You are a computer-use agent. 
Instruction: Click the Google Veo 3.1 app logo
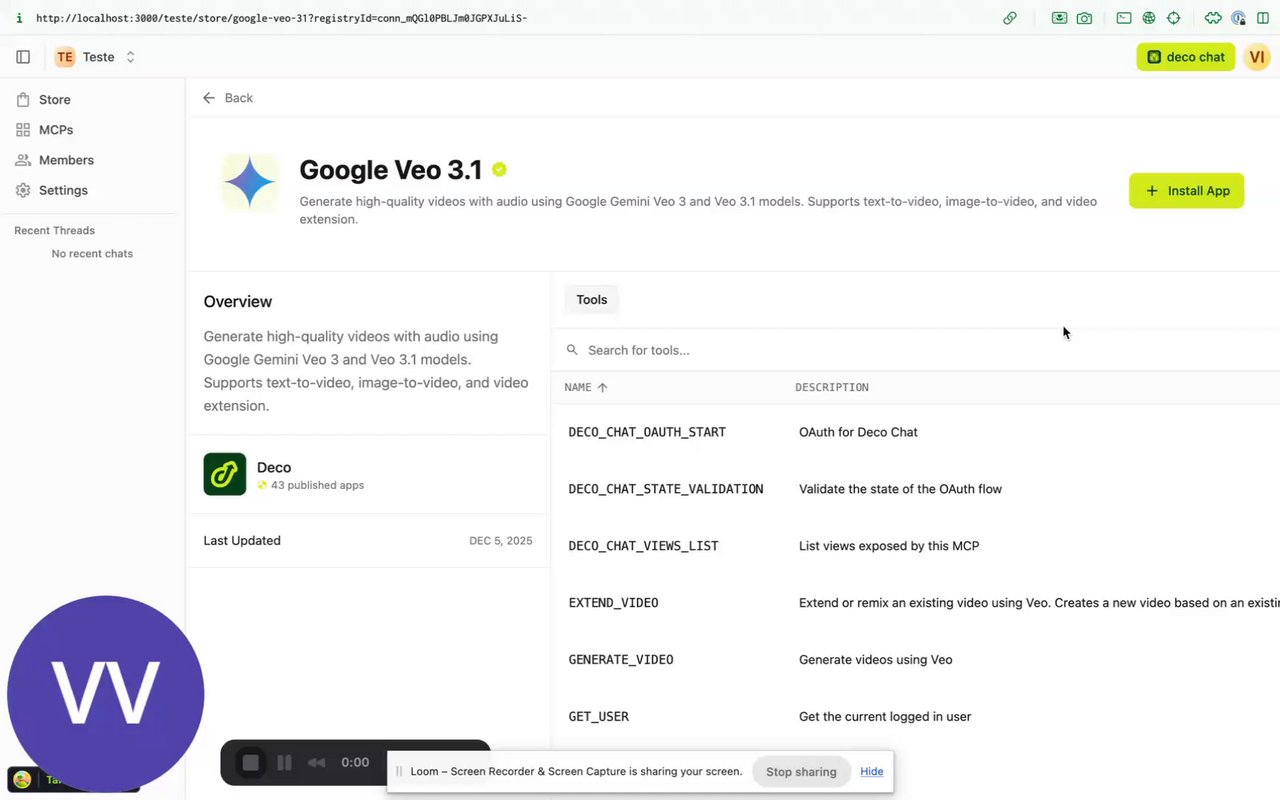click(x=250, y=183)
